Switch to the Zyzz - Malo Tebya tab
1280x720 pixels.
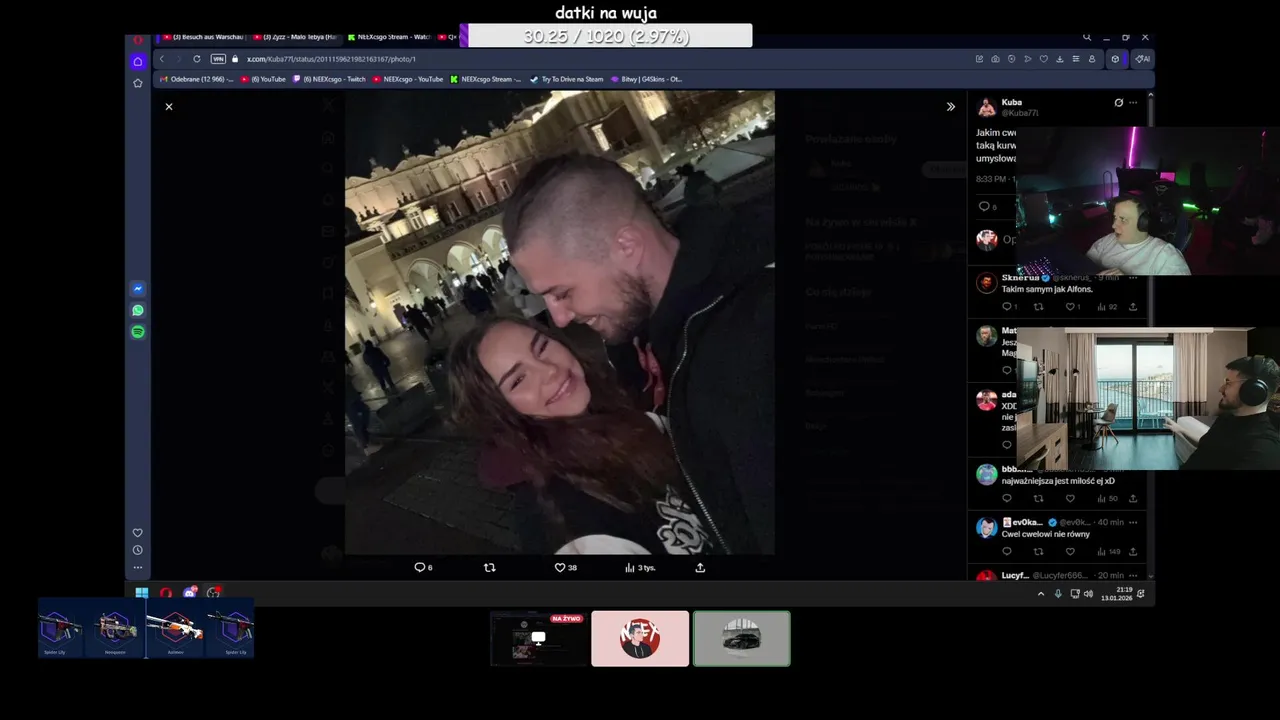tap(296, 37)
